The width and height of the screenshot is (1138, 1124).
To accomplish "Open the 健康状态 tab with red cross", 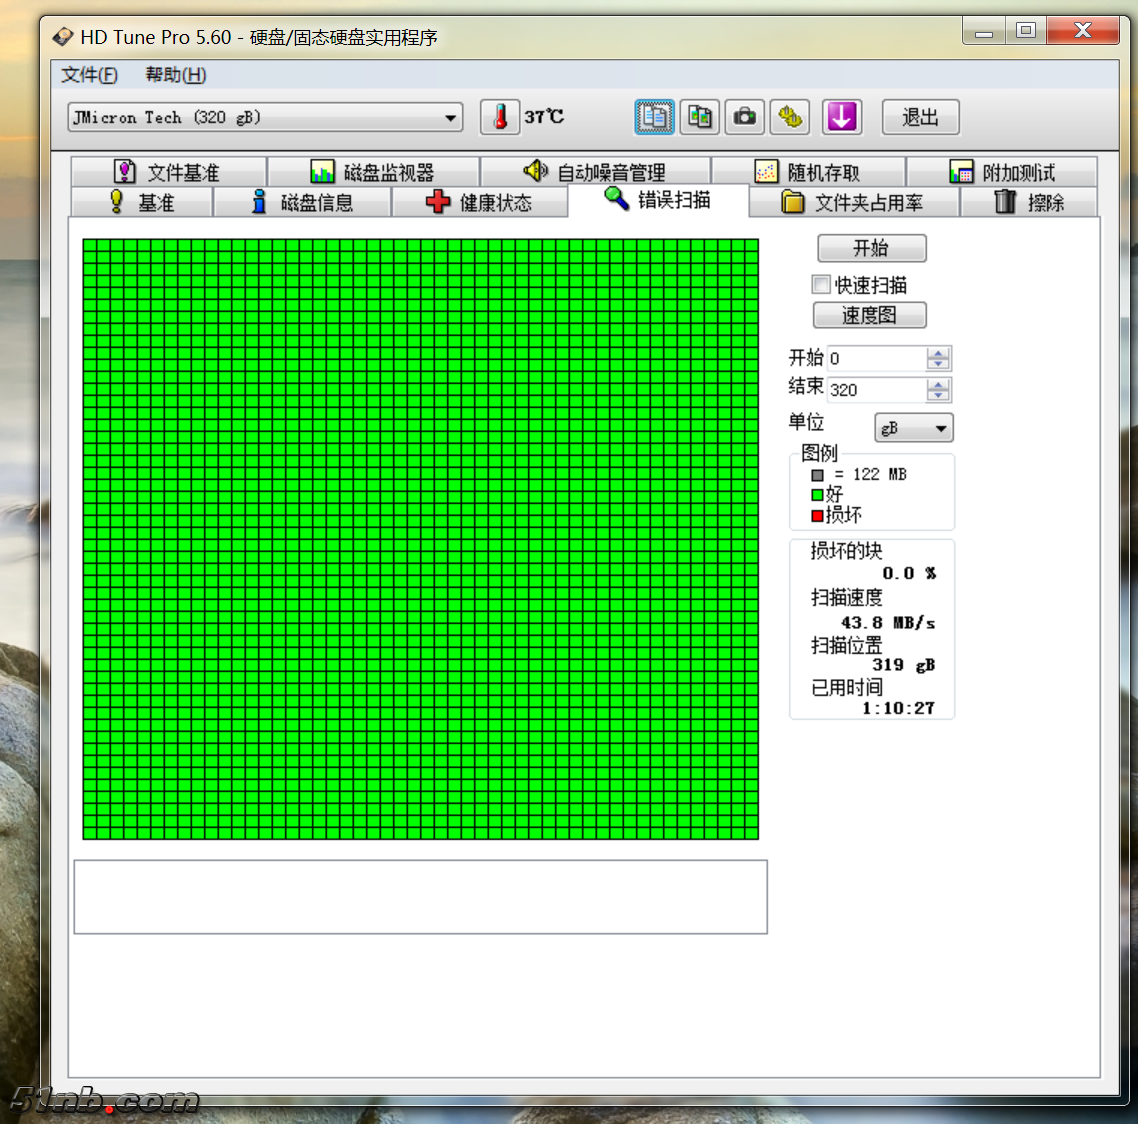I will tap(480, 203).
